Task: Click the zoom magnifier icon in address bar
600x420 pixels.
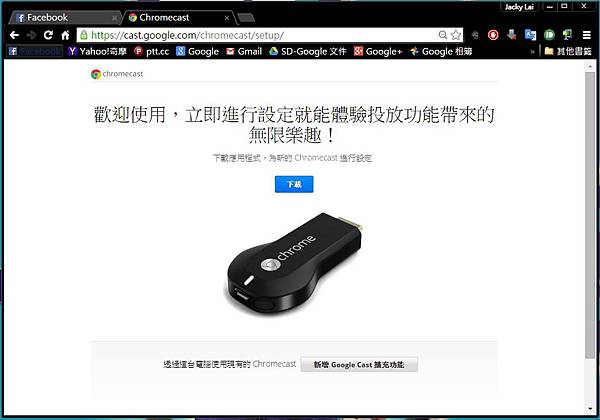Action: (x=443, y=35)
